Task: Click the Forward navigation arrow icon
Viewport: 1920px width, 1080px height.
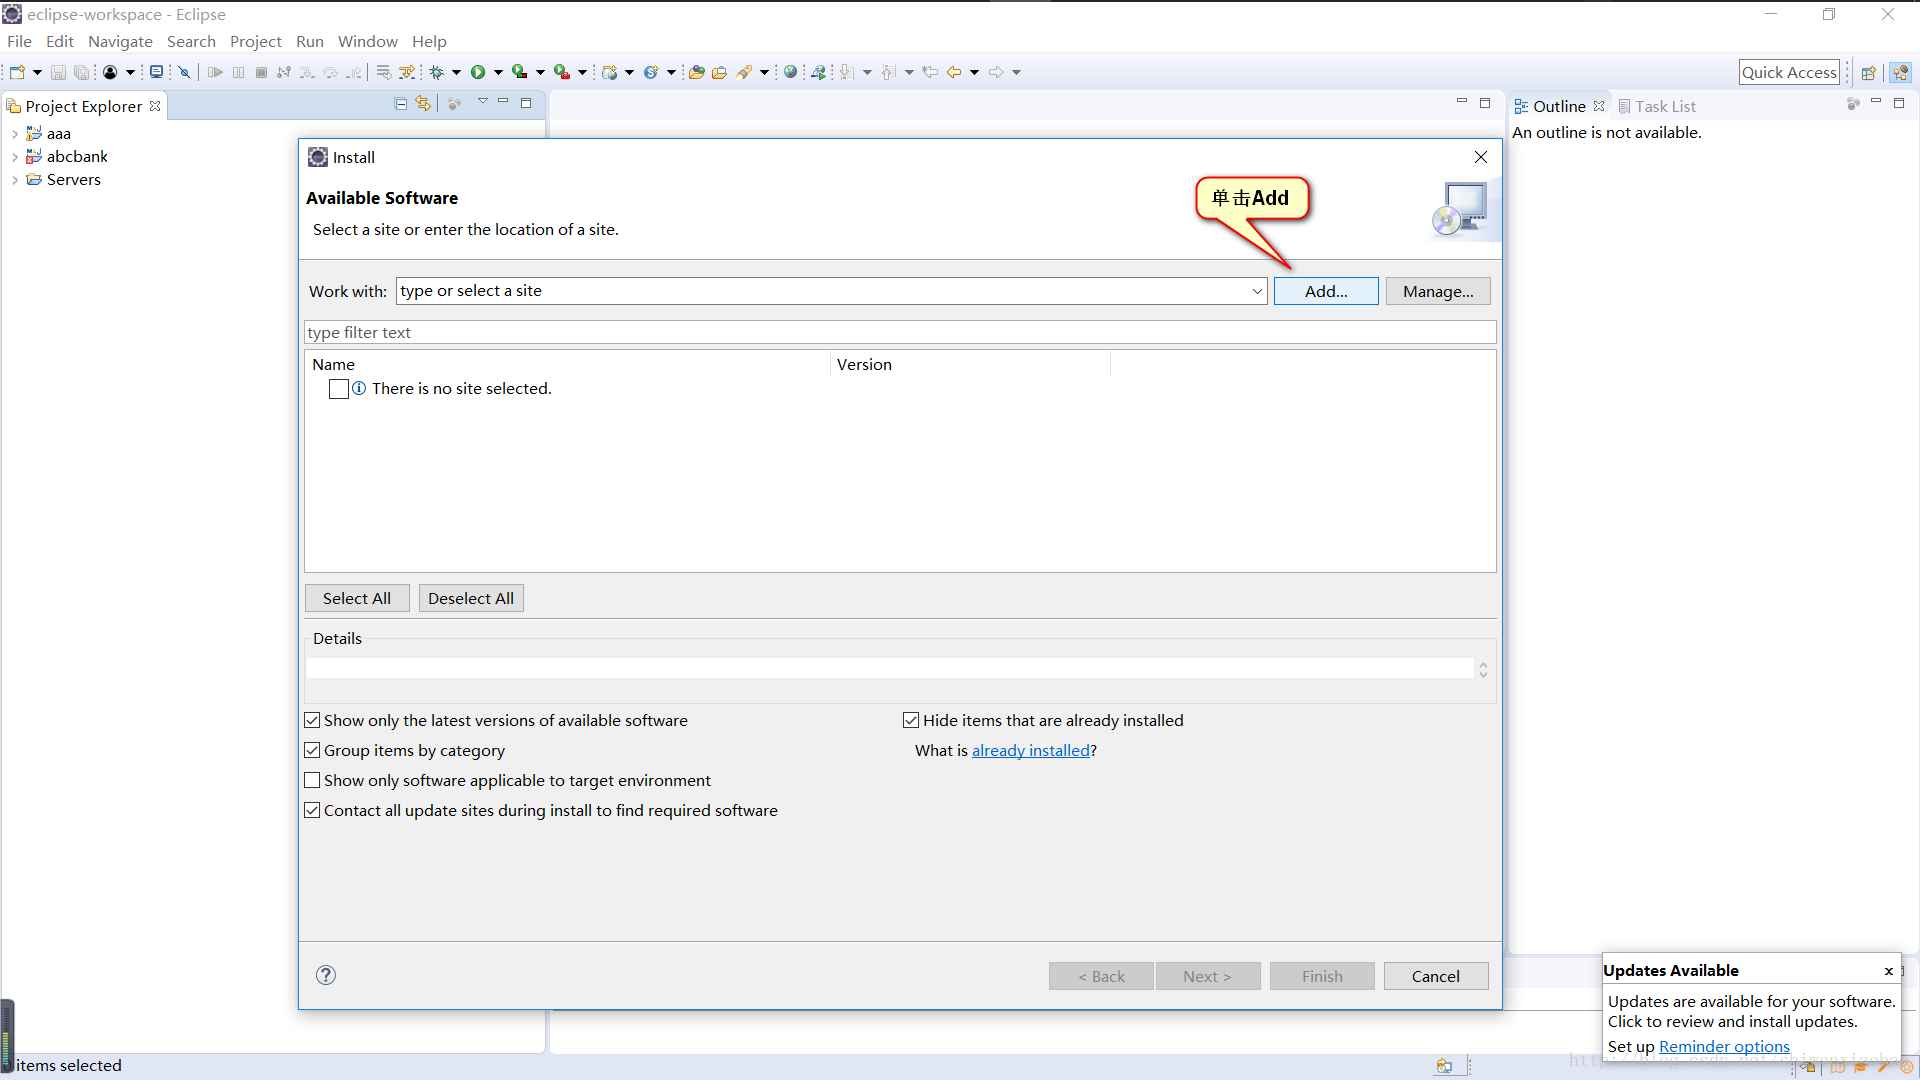Action: click(x=996, y=72)
